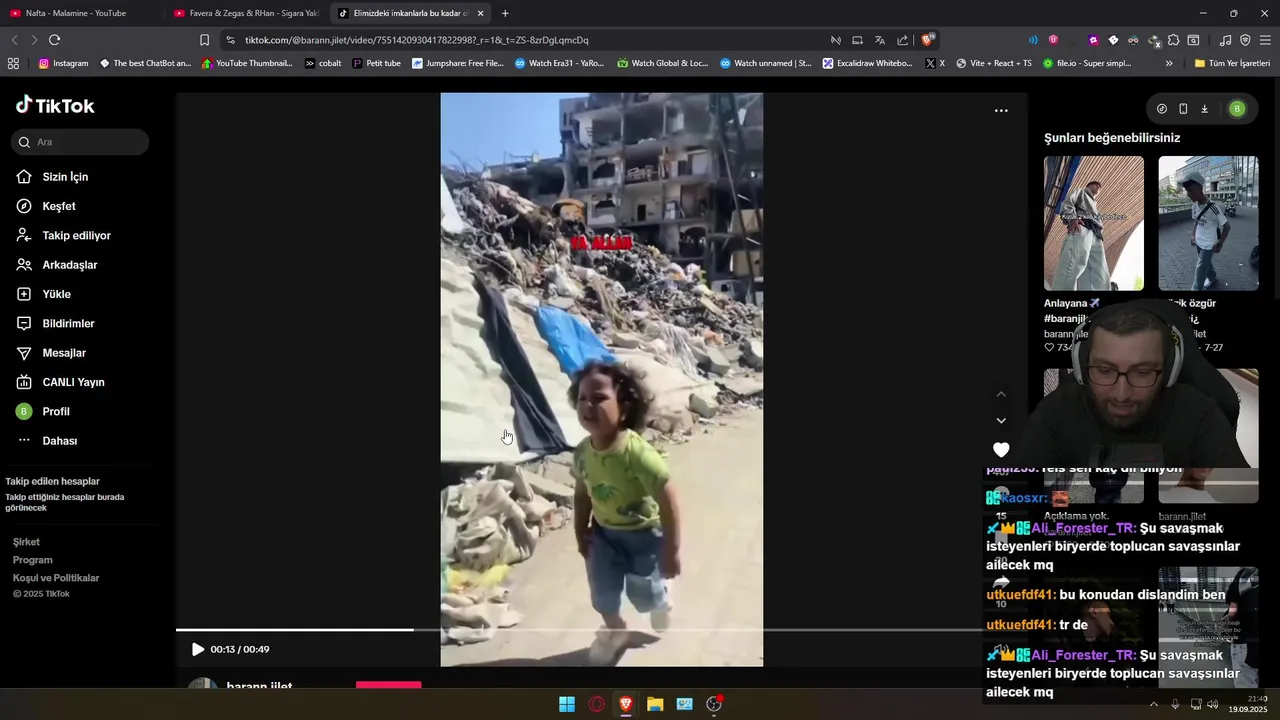This screenshot has width=1280, height=720.
Task: Open File Explorer in taskbar
Action: coord(655,704)
